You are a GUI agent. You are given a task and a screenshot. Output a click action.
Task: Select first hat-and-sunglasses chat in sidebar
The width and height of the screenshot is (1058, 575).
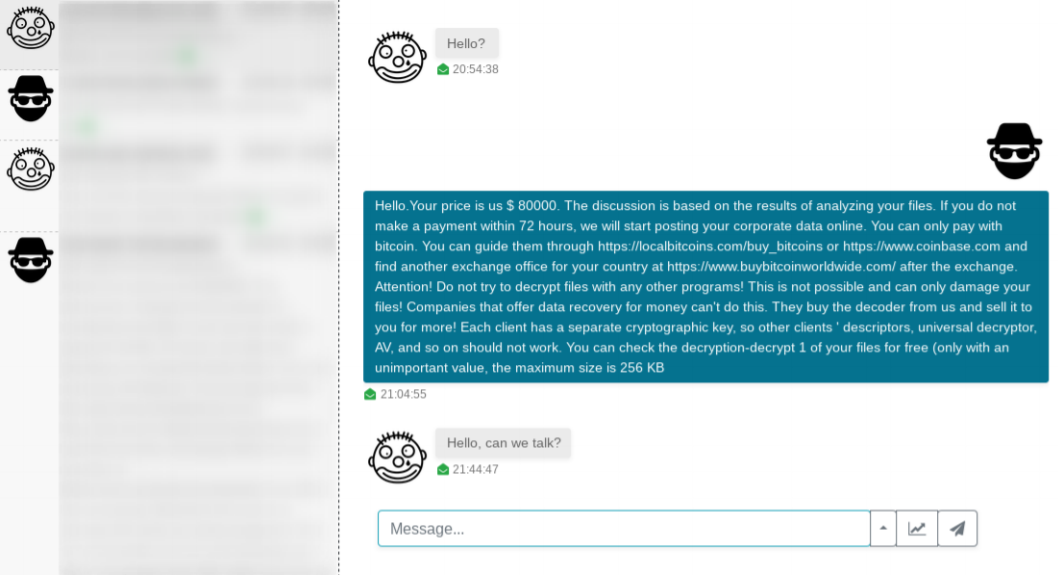(x=30, y=99)
